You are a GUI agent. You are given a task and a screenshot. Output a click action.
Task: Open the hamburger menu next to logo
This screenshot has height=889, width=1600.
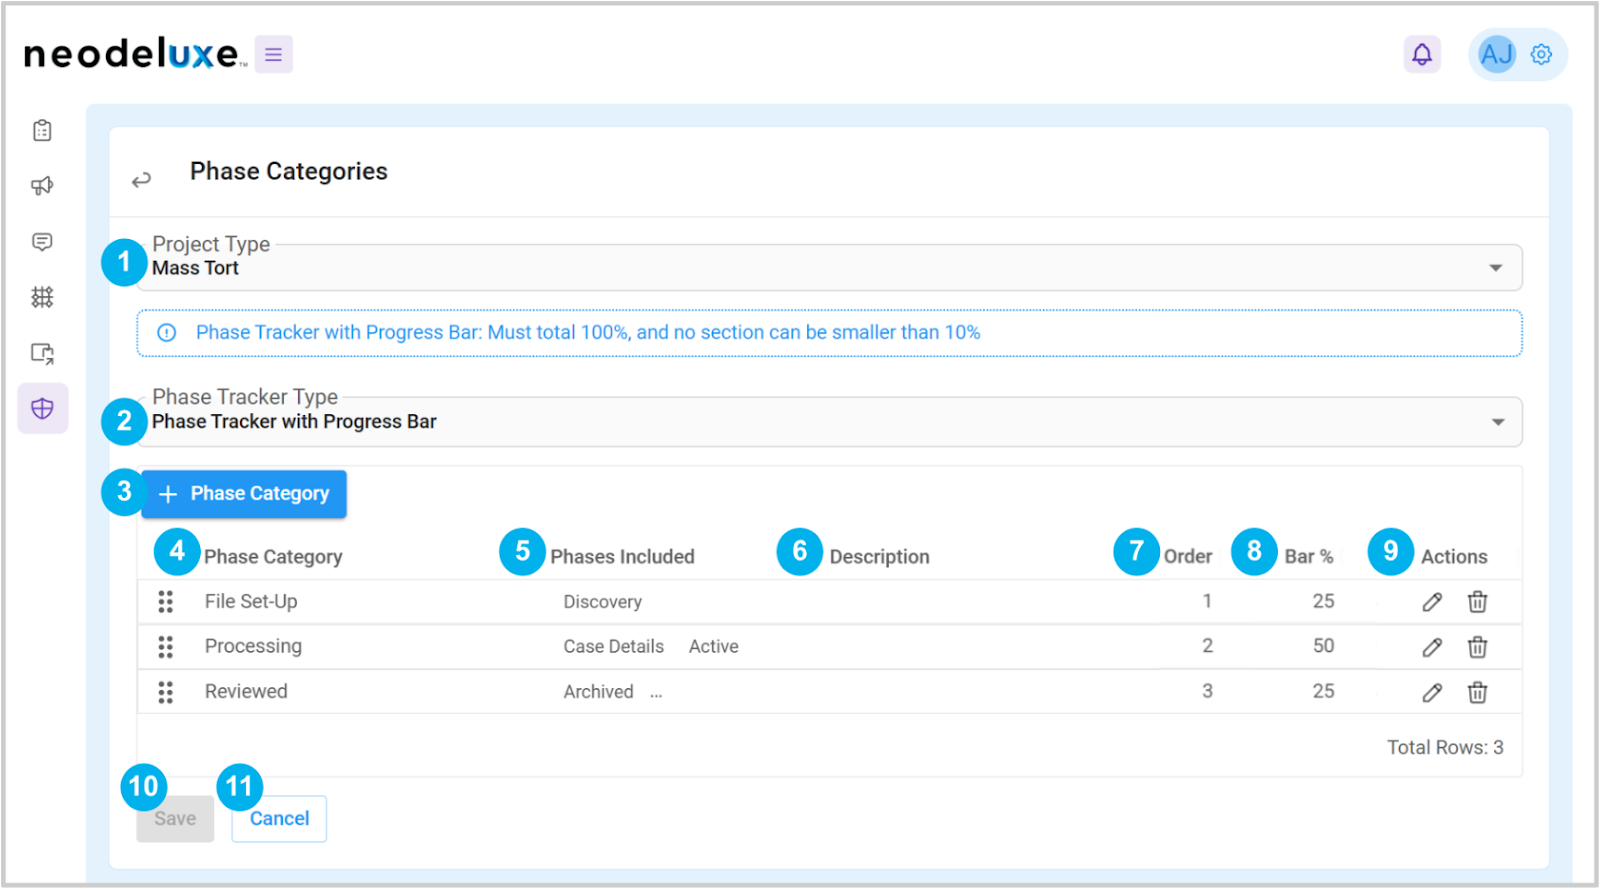point(273,54)
